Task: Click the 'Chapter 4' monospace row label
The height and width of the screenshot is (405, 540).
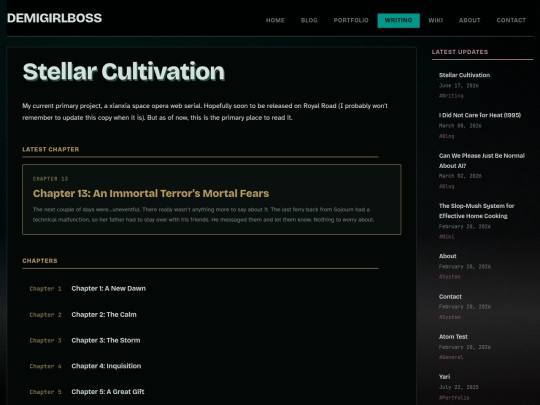Action: (x=45, y=366)
